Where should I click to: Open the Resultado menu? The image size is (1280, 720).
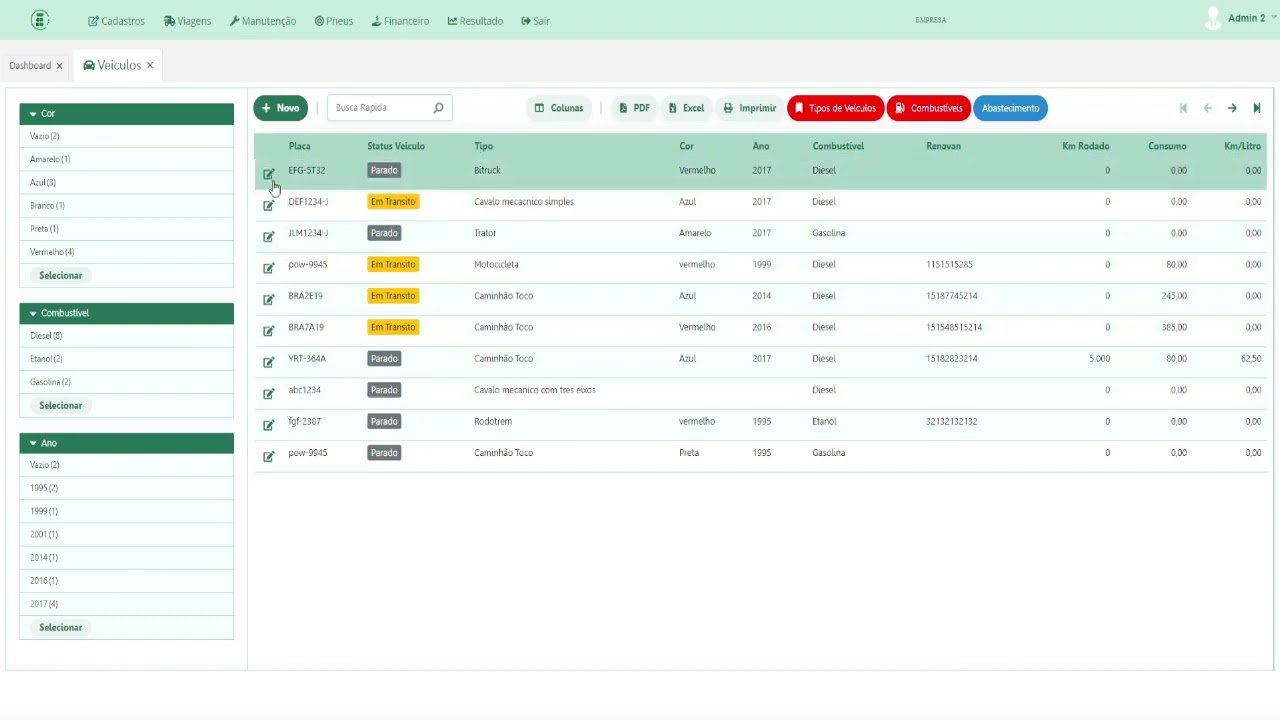(x=475, y=21)
